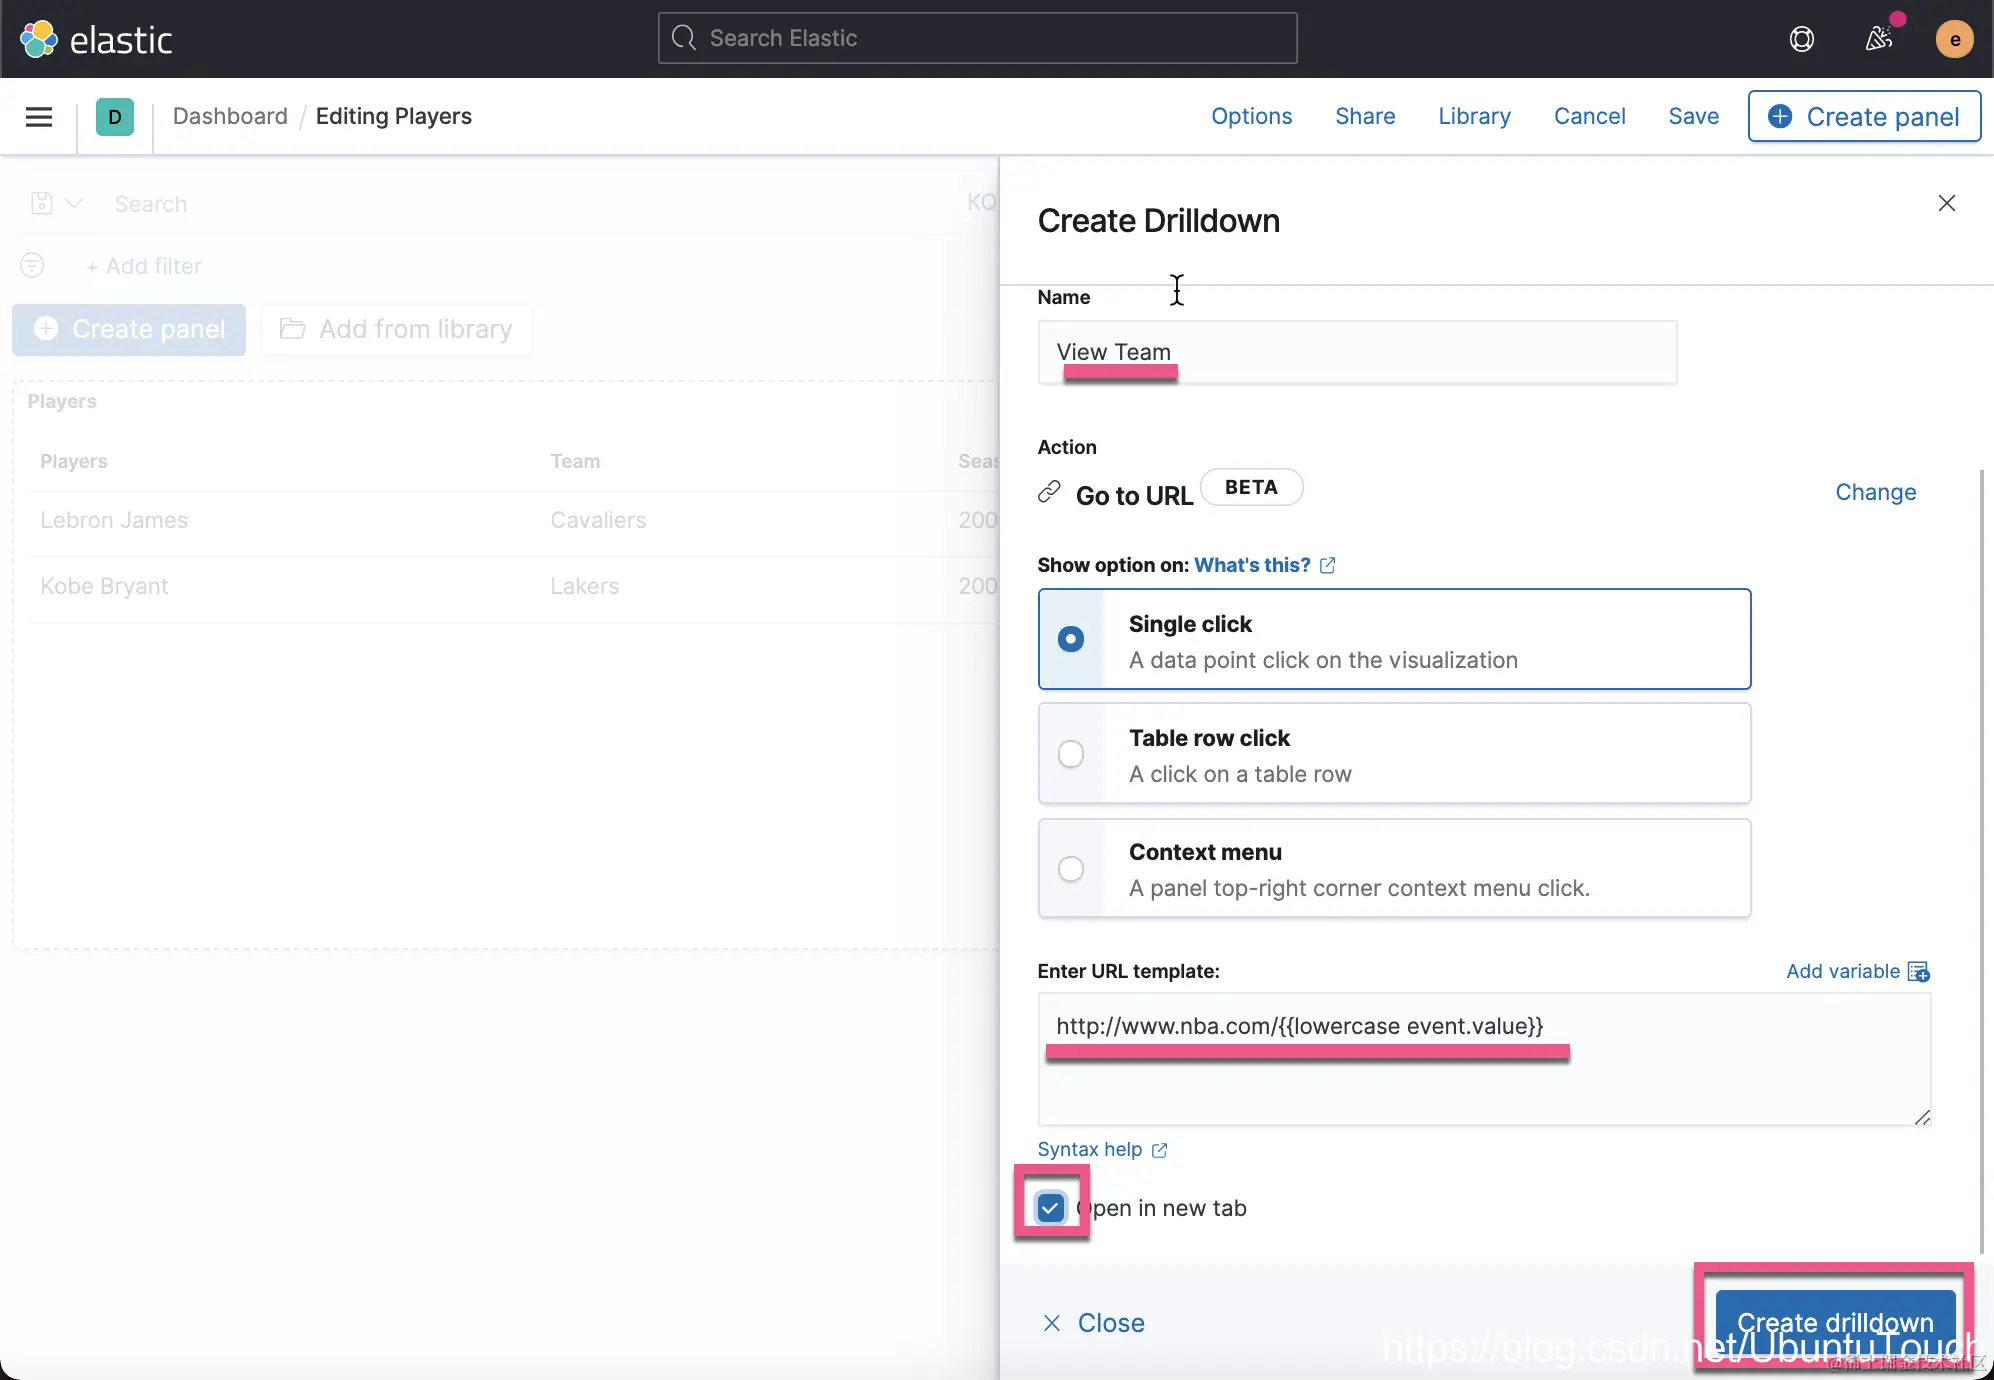This screenshot has width=1994, height=1380.
Task: Click the Add variable icon
Action: (x=1918, y=971)
